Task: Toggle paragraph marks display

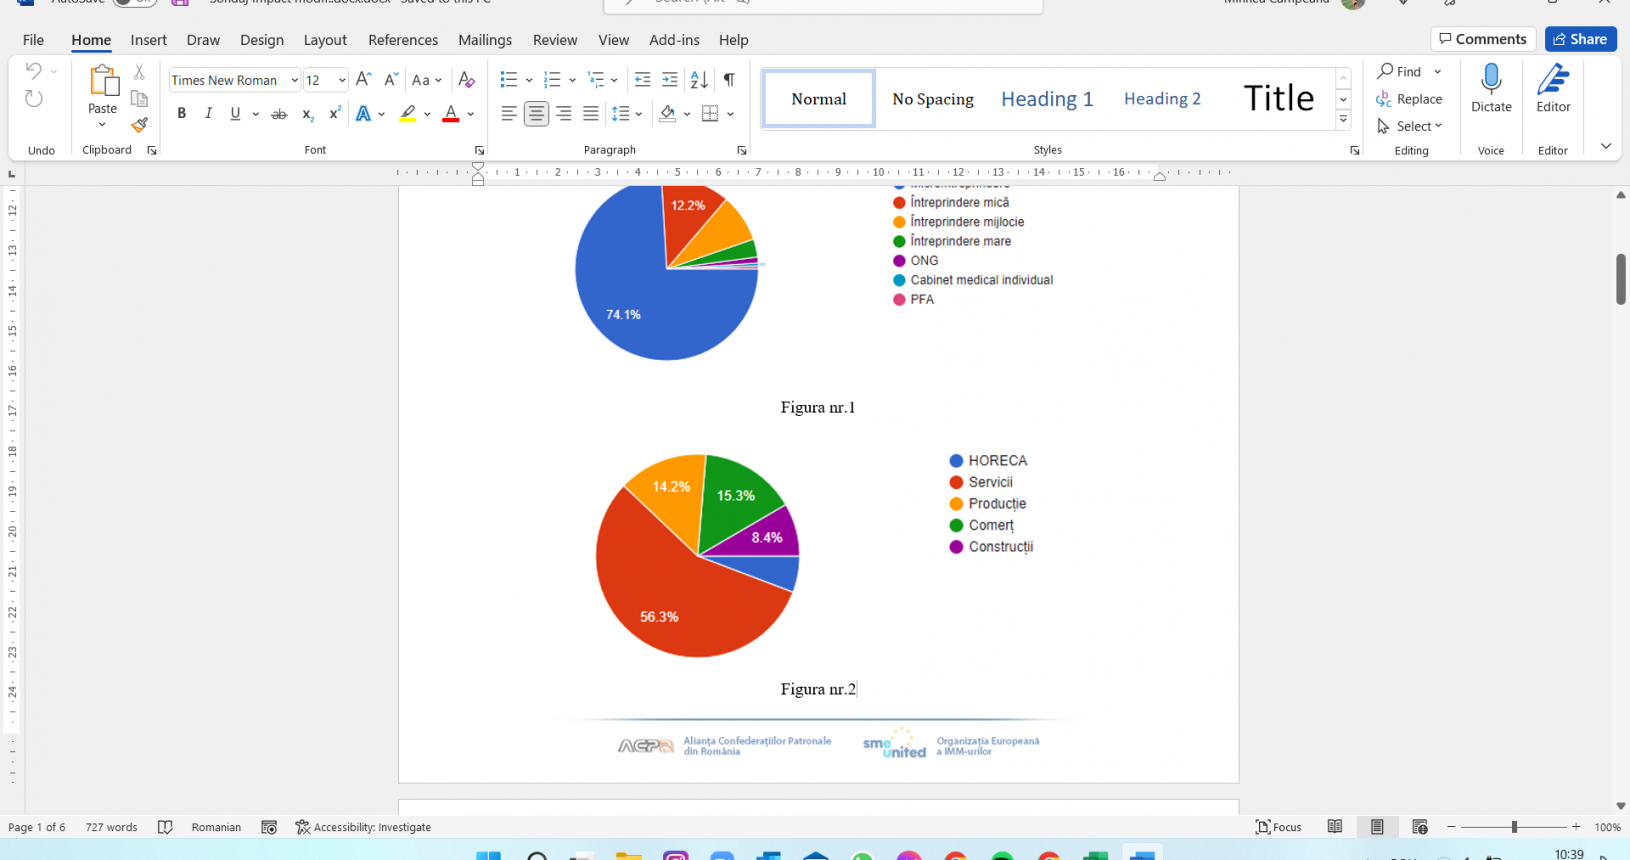Action: point(729,80)
